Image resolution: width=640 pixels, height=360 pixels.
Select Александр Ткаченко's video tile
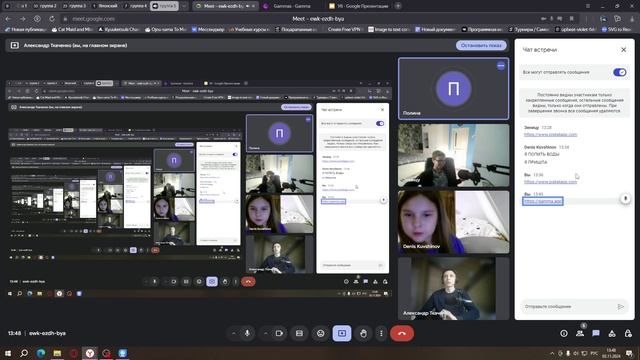pyautogui.click(x=453, y=288)
